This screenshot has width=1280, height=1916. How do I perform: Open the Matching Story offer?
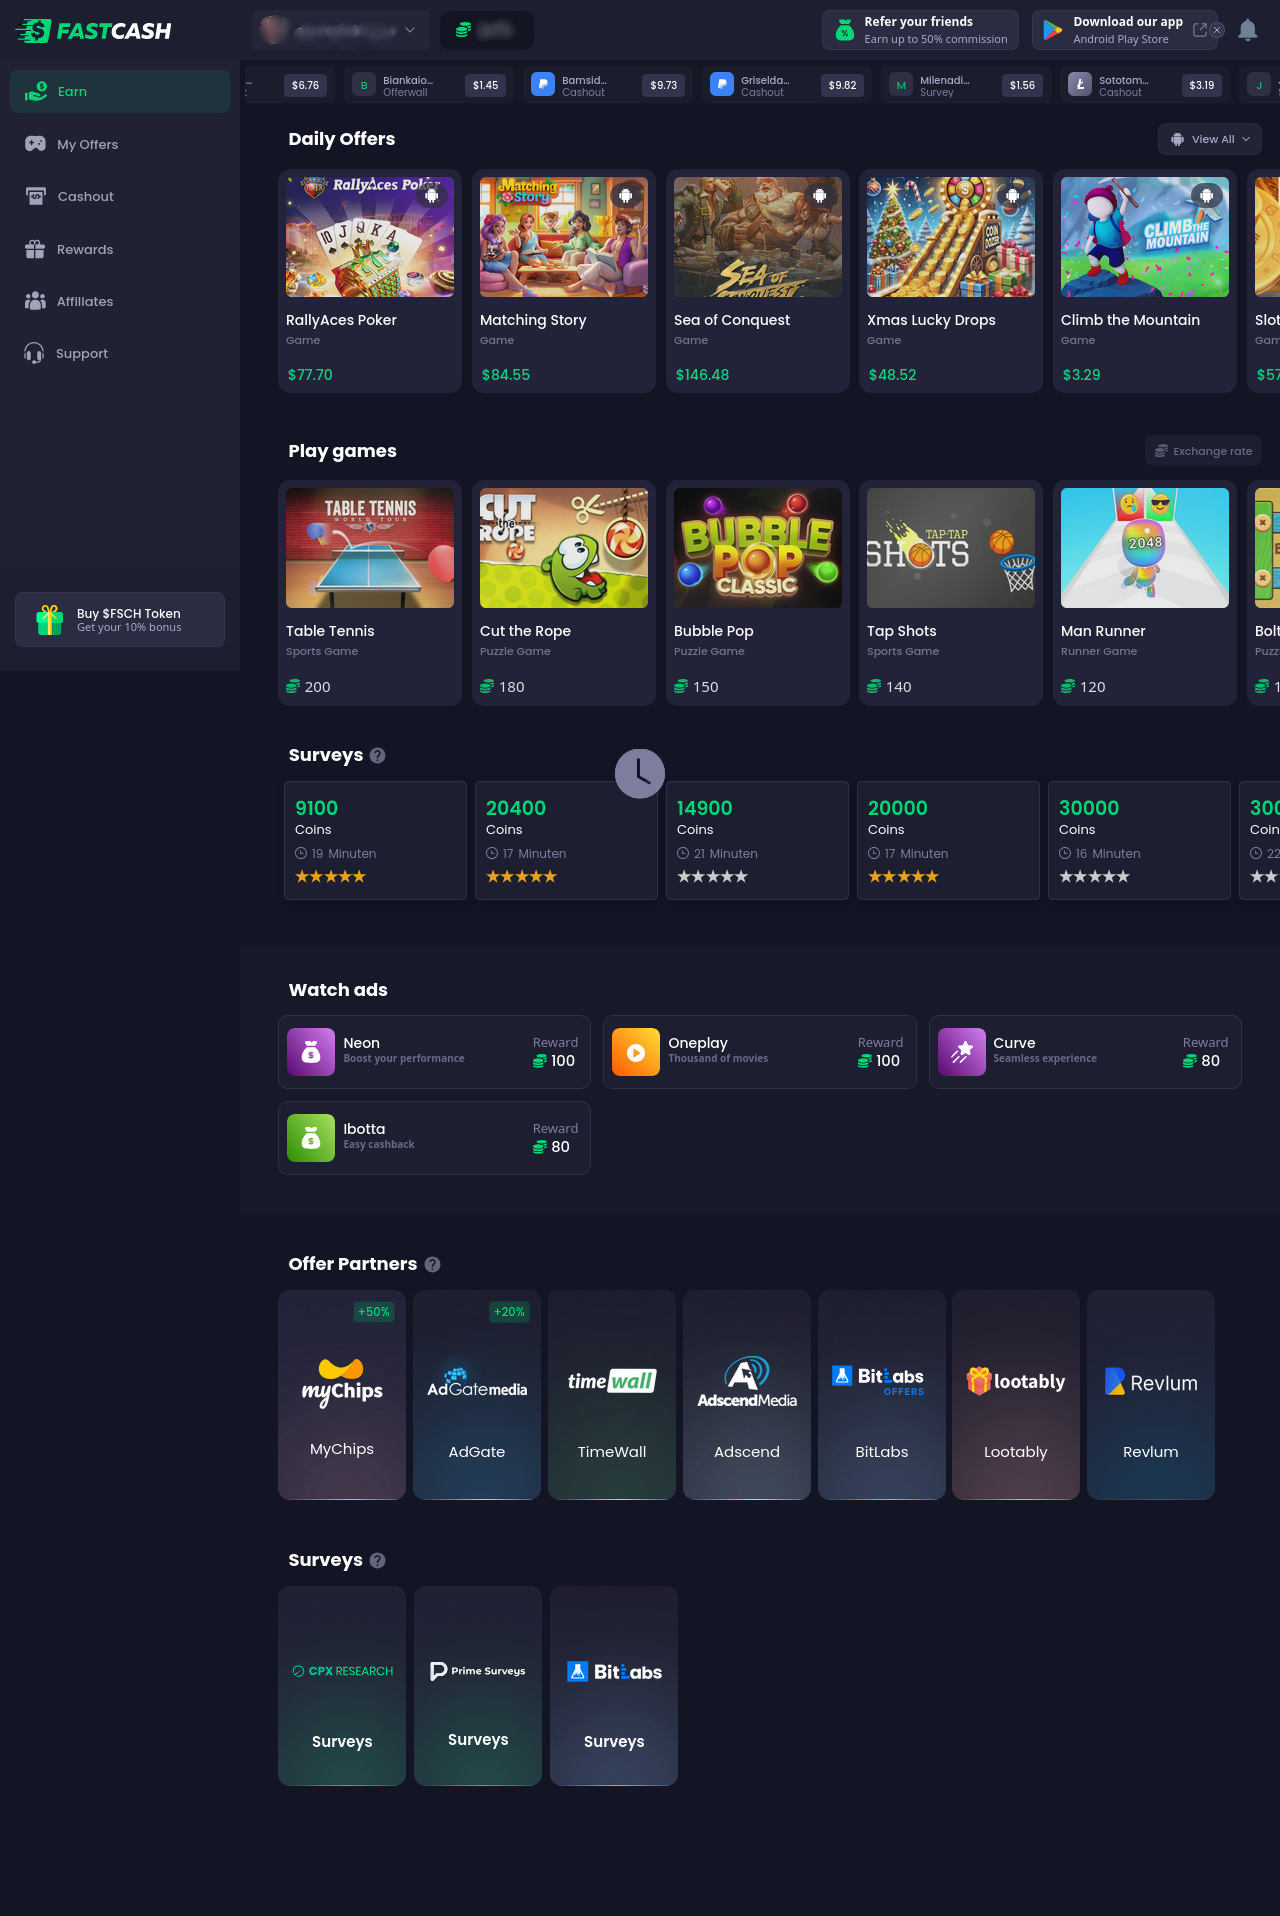[564, 281]
